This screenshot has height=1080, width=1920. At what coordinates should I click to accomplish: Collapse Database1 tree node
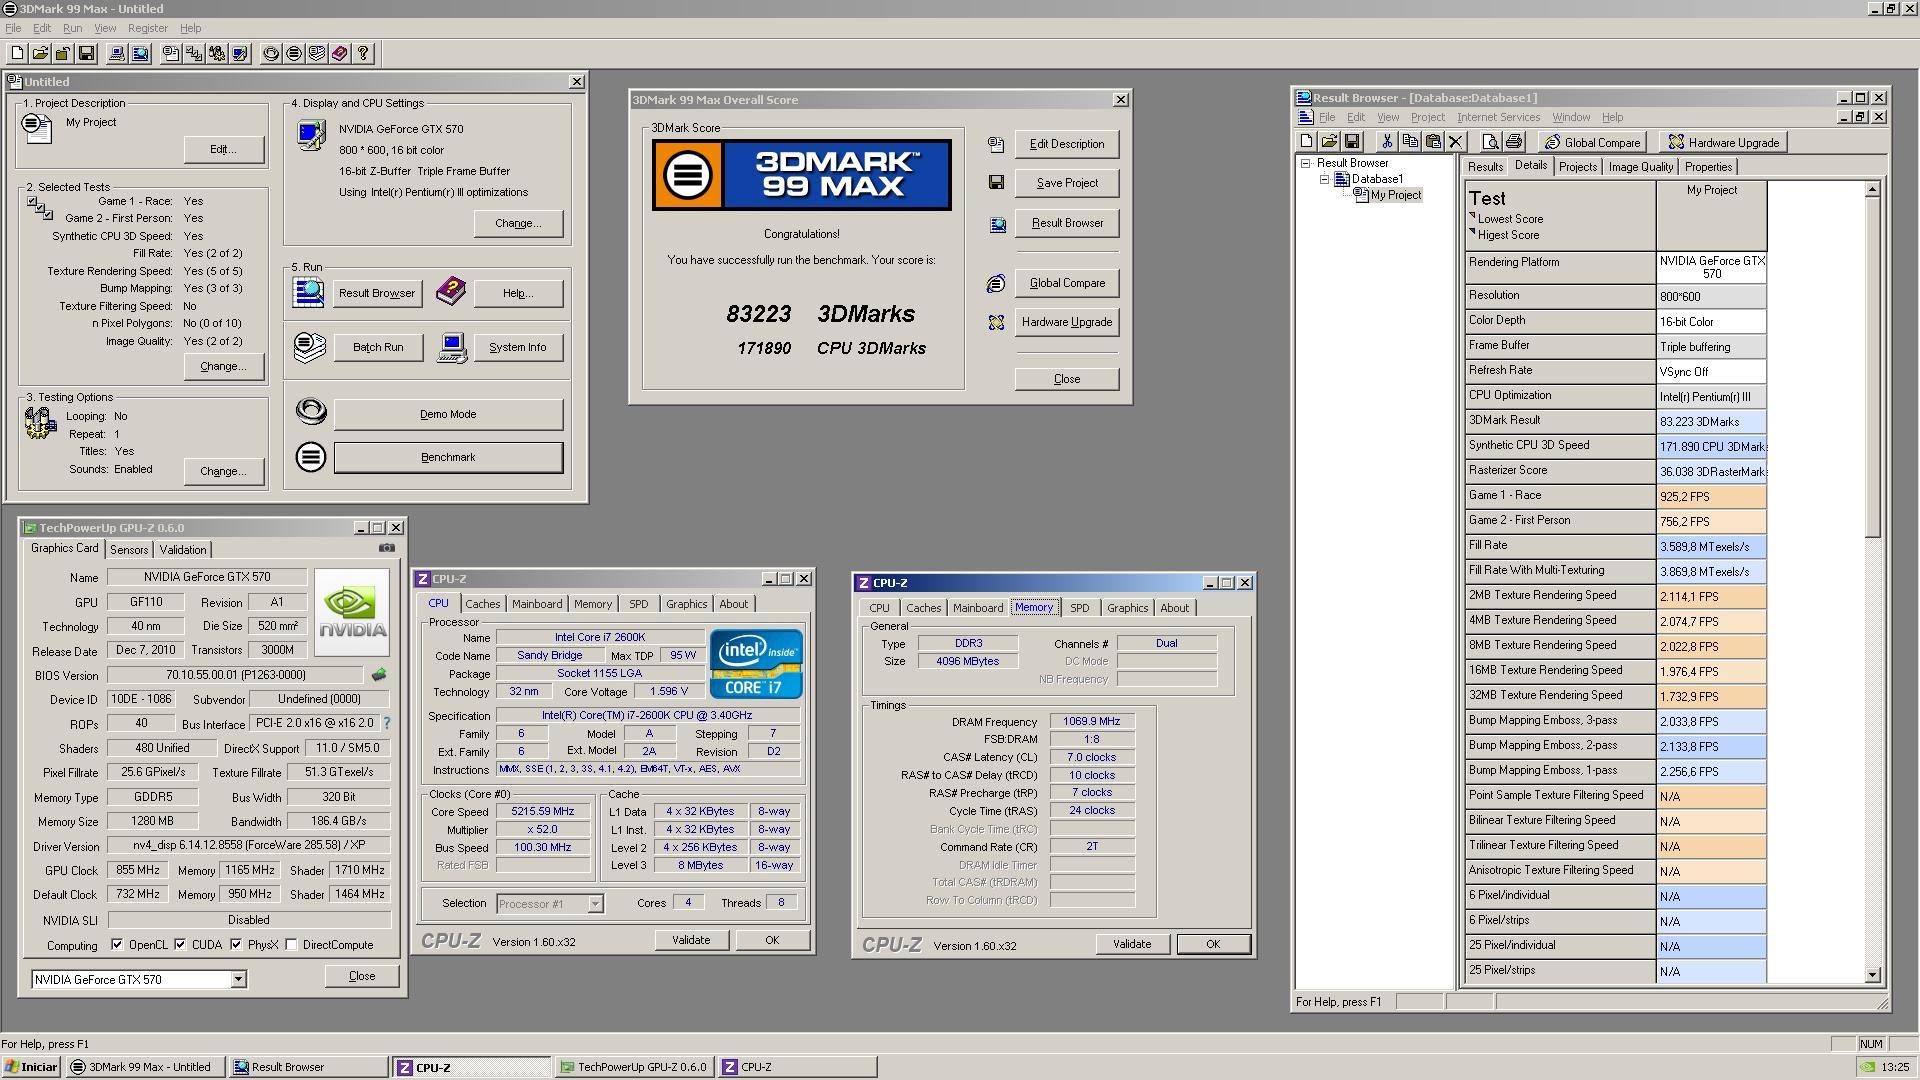[x=1324, y=179]
